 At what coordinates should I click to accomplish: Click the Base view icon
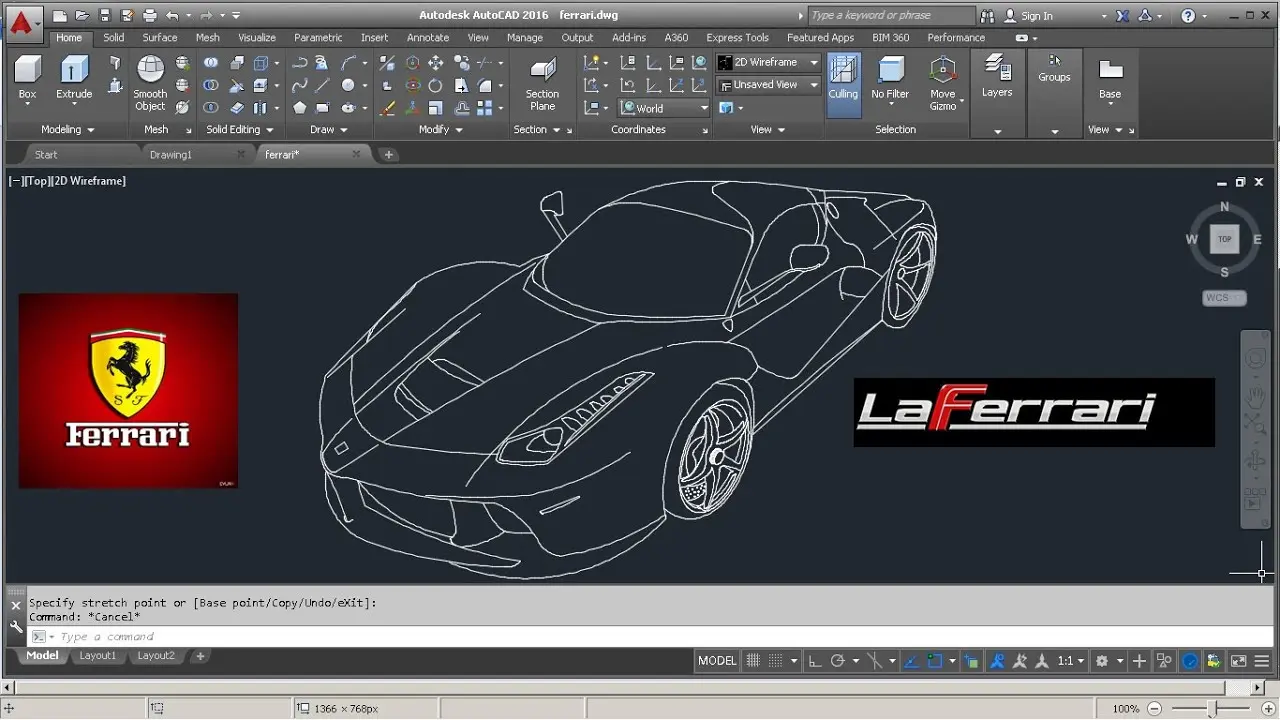pyautogui.click(x=1110, y=78)
